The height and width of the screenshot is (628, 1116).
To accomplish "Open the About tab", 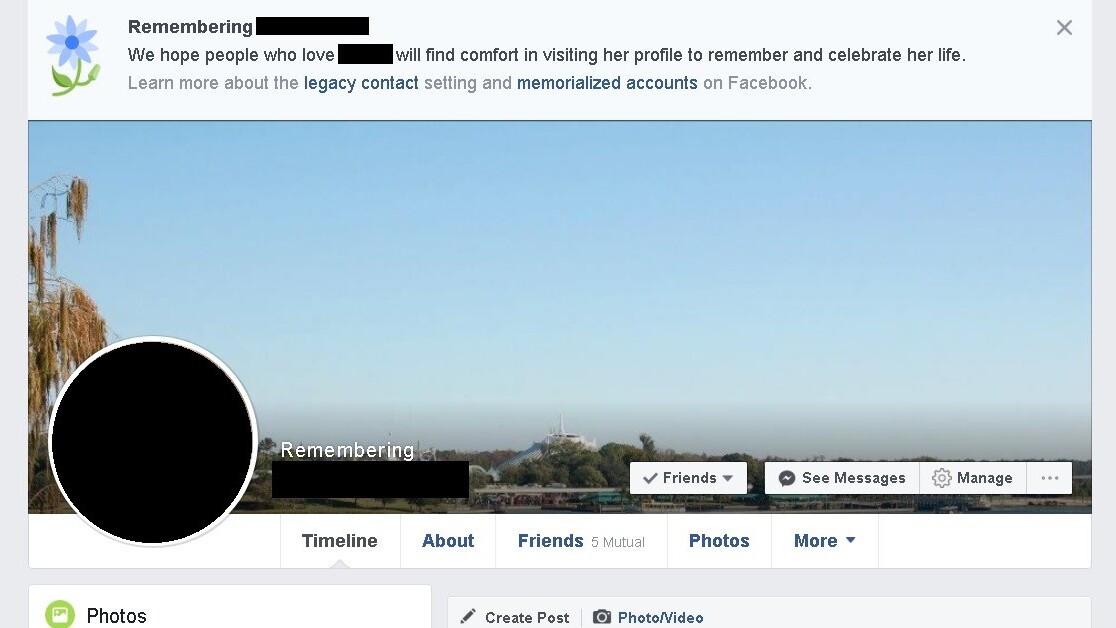I will pos(448,541).
